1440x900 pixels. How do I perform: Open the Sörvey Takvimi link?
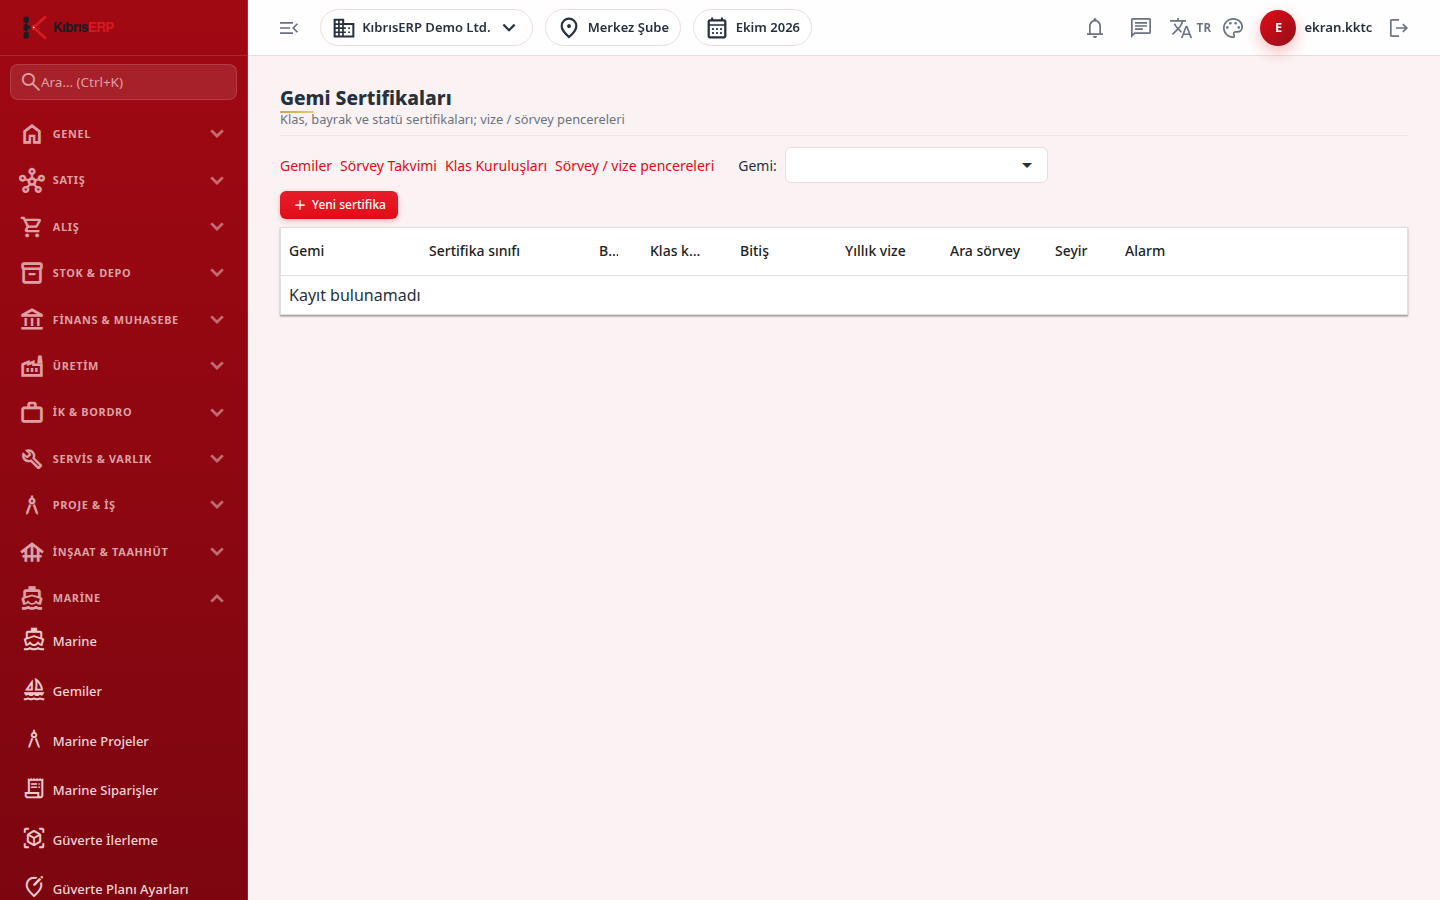388,166
